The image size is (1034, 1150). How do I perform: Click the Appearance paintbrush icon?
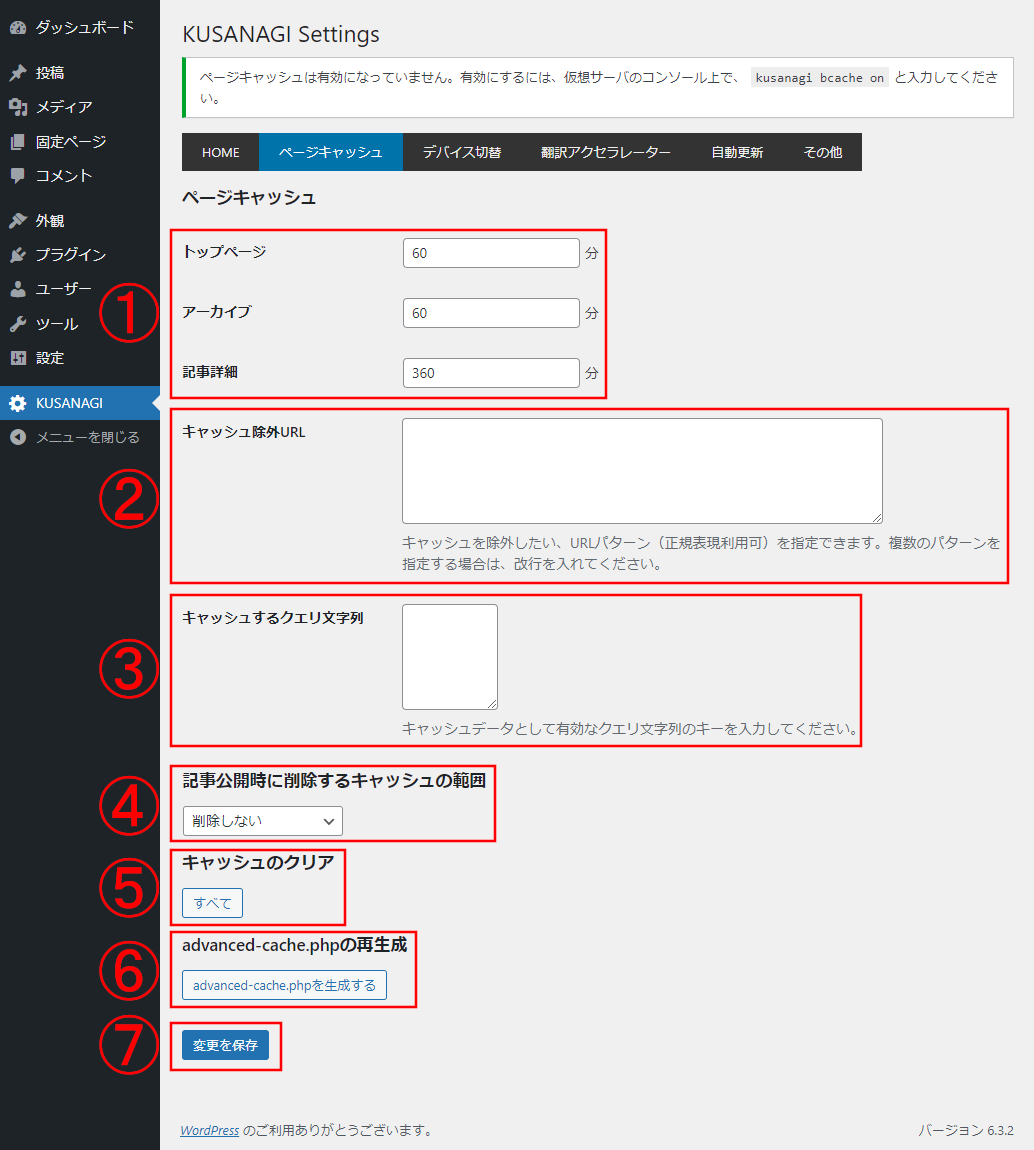18,221
